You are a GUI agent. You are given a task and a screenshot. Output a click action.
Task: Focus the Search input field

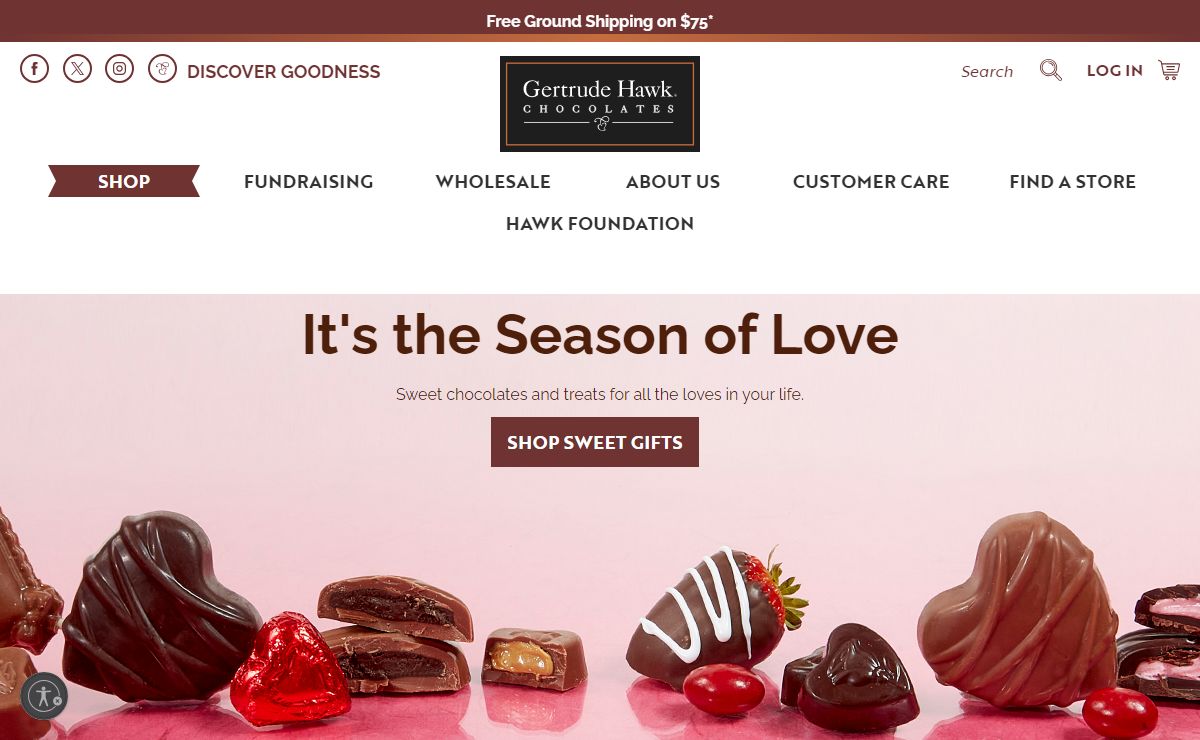[987, 72]
